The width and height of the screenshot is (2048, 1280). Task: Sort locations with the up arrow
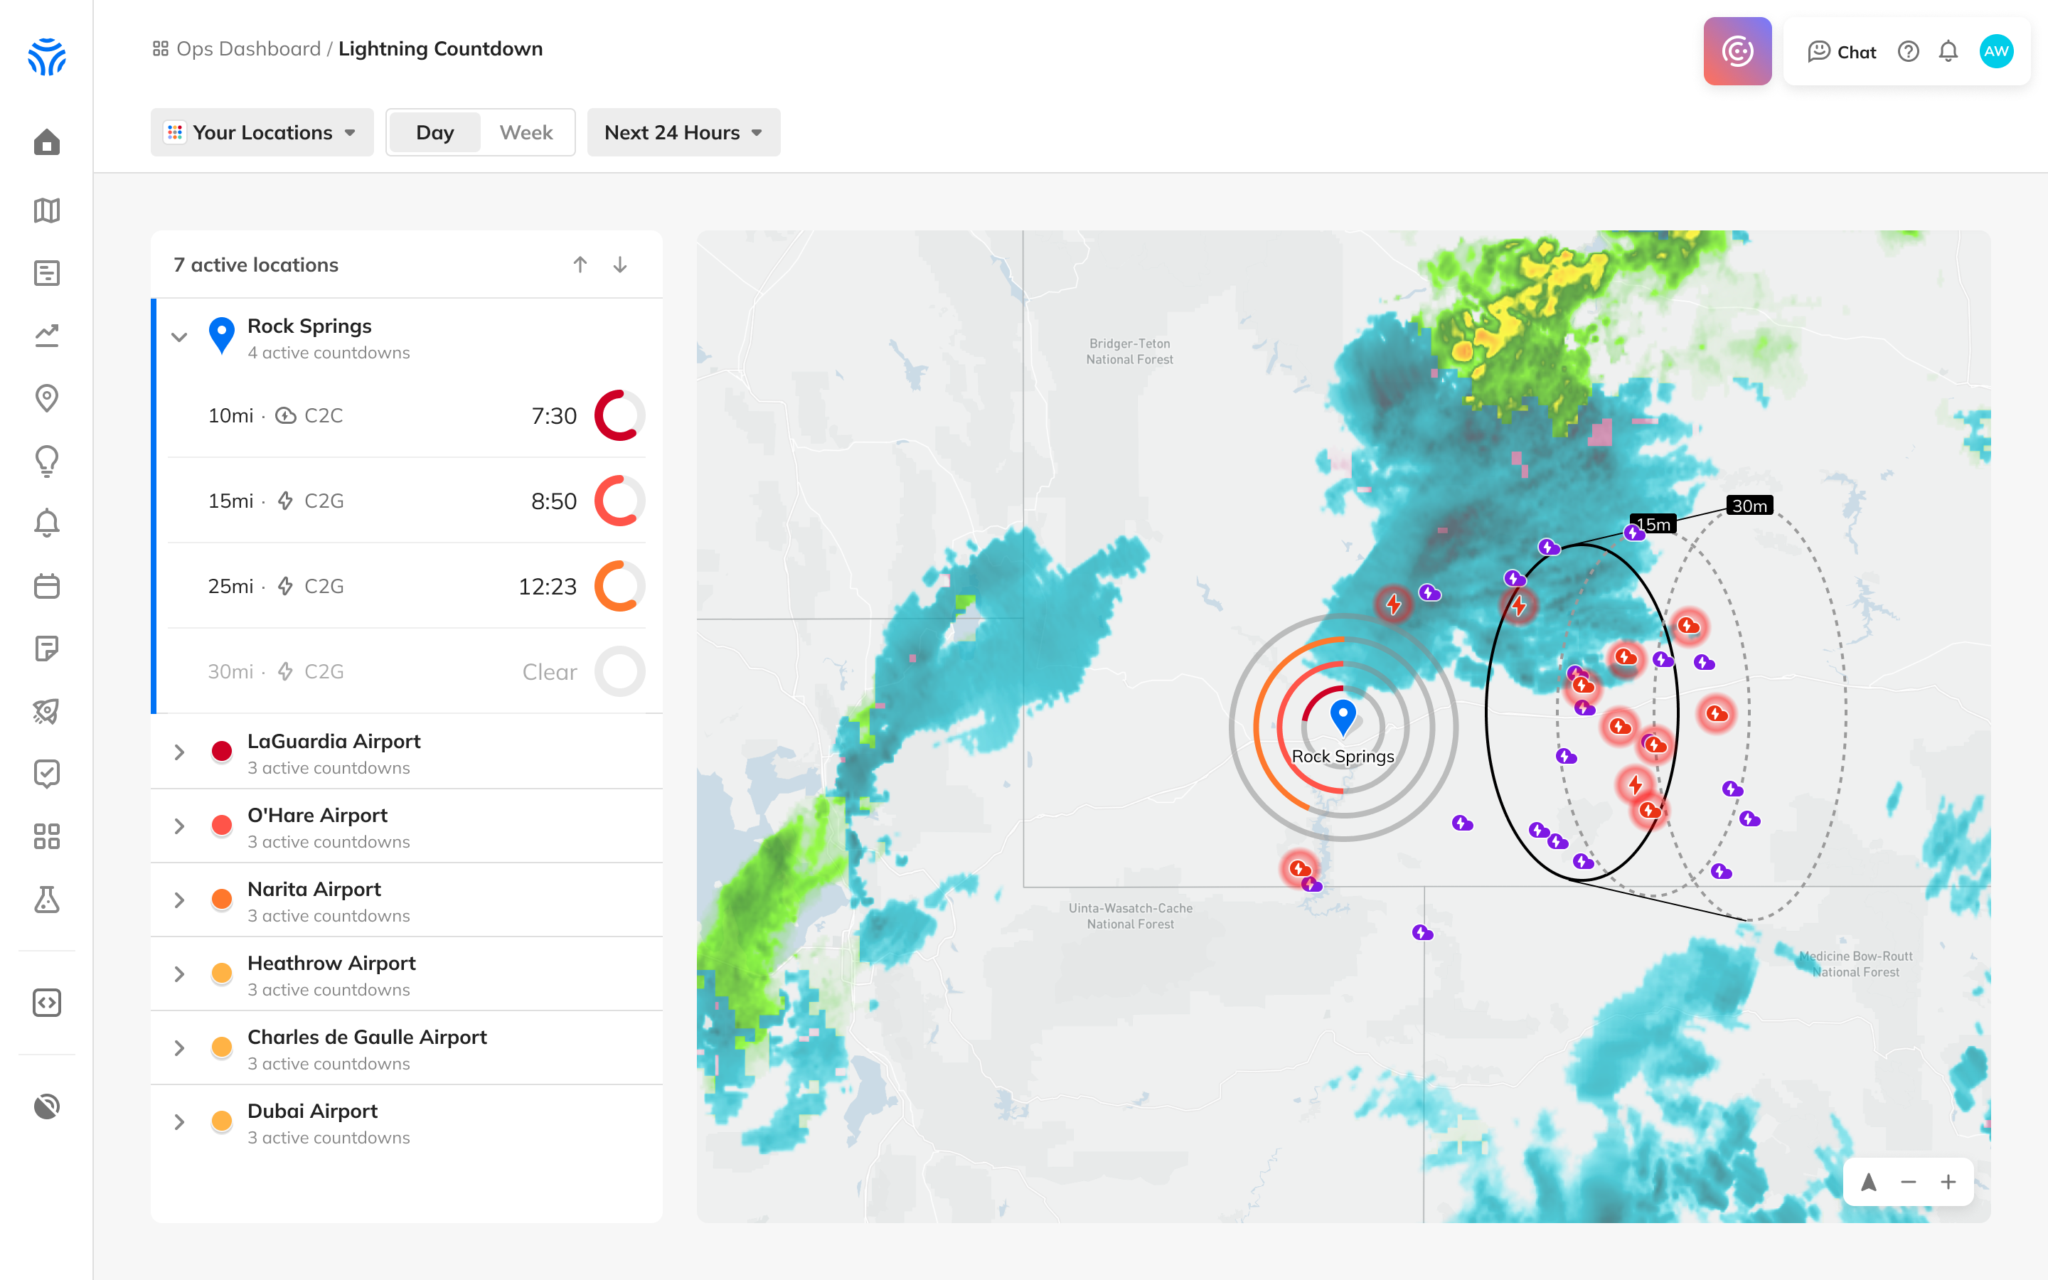pyautogui.click(x=580, y=264)
